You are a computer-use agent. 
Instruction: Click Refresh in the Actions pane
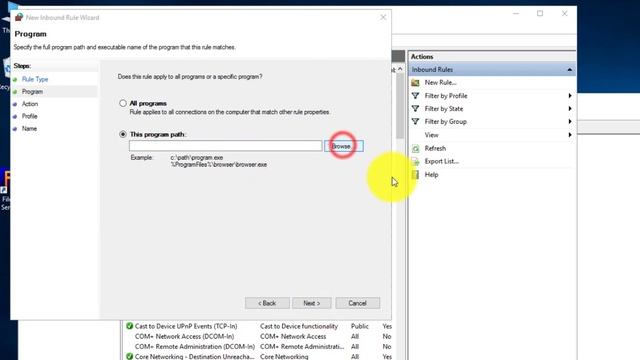coord(435,148)
